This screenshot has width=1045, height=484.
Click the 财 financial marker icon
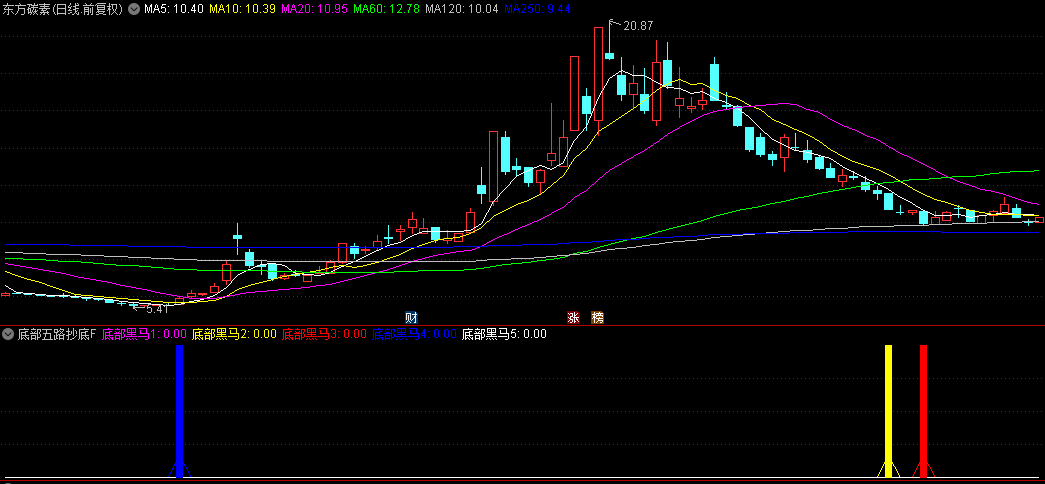pyautogui.click(x=411, y=317)
